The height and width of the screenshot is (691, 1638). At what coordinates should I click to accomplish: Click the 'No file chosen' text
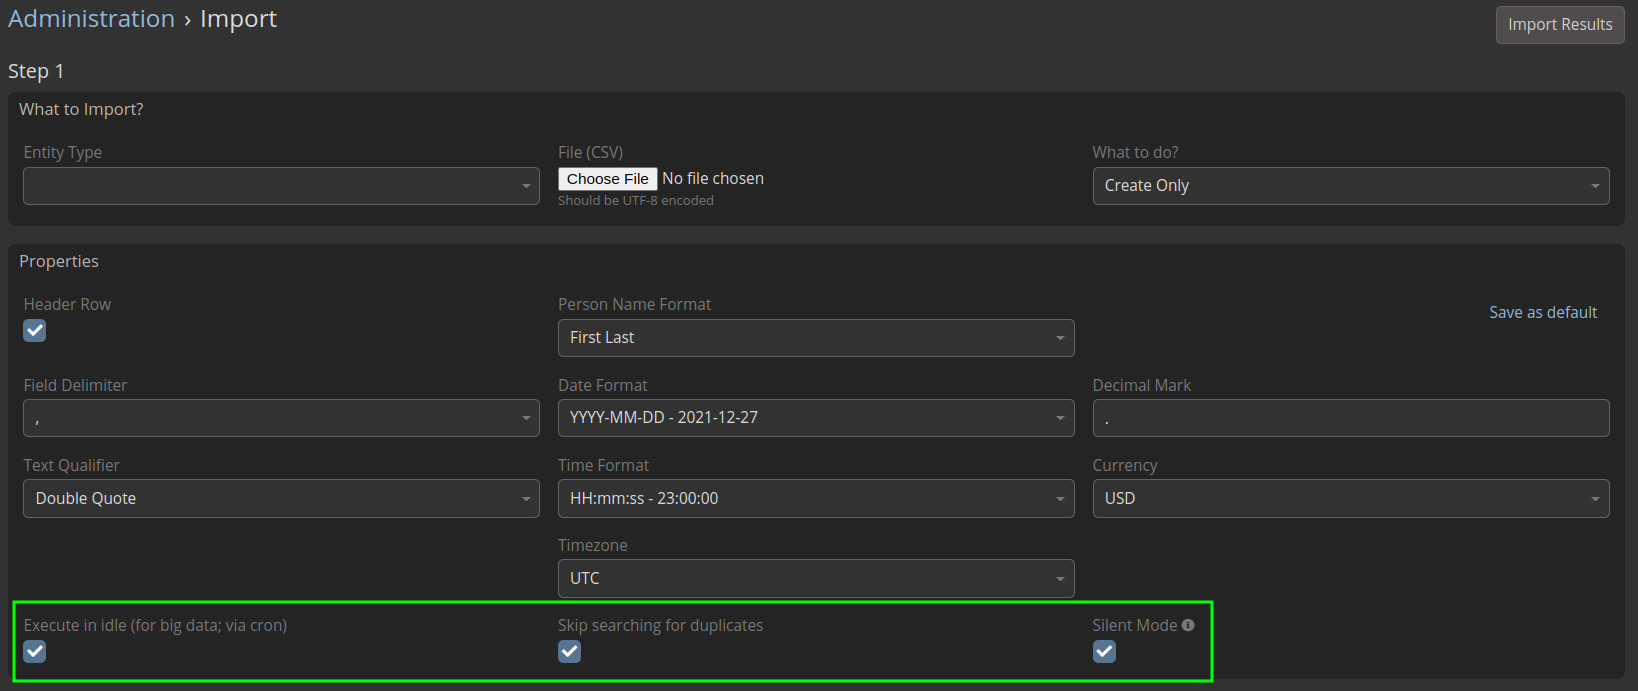click(x=713, y=178)
